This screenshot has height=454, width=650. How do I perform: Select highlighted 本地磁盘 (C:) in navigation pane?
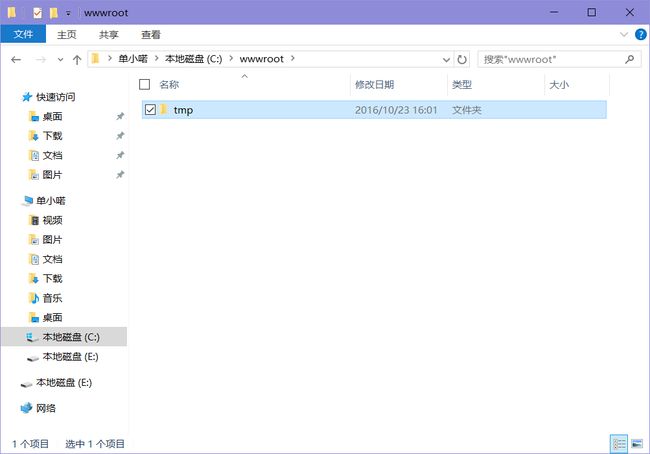[64, 337]
